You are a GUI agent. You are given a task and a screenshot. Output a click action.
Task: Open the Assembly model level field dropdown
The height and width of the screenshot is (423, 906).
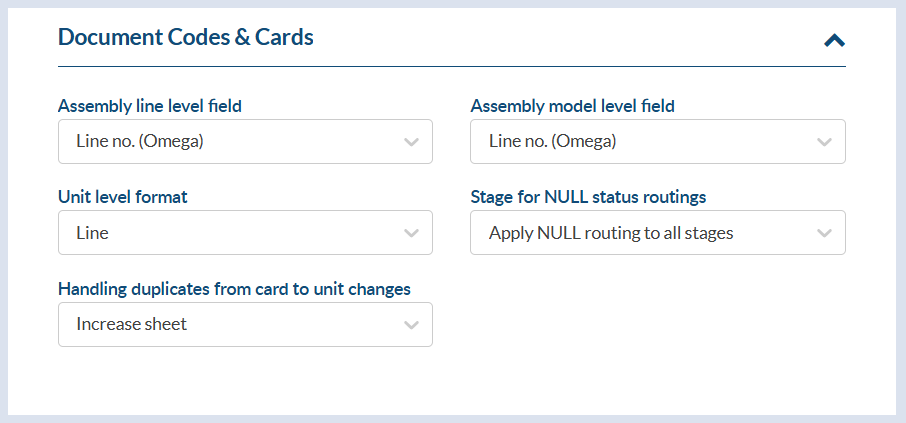pos(657,142)
